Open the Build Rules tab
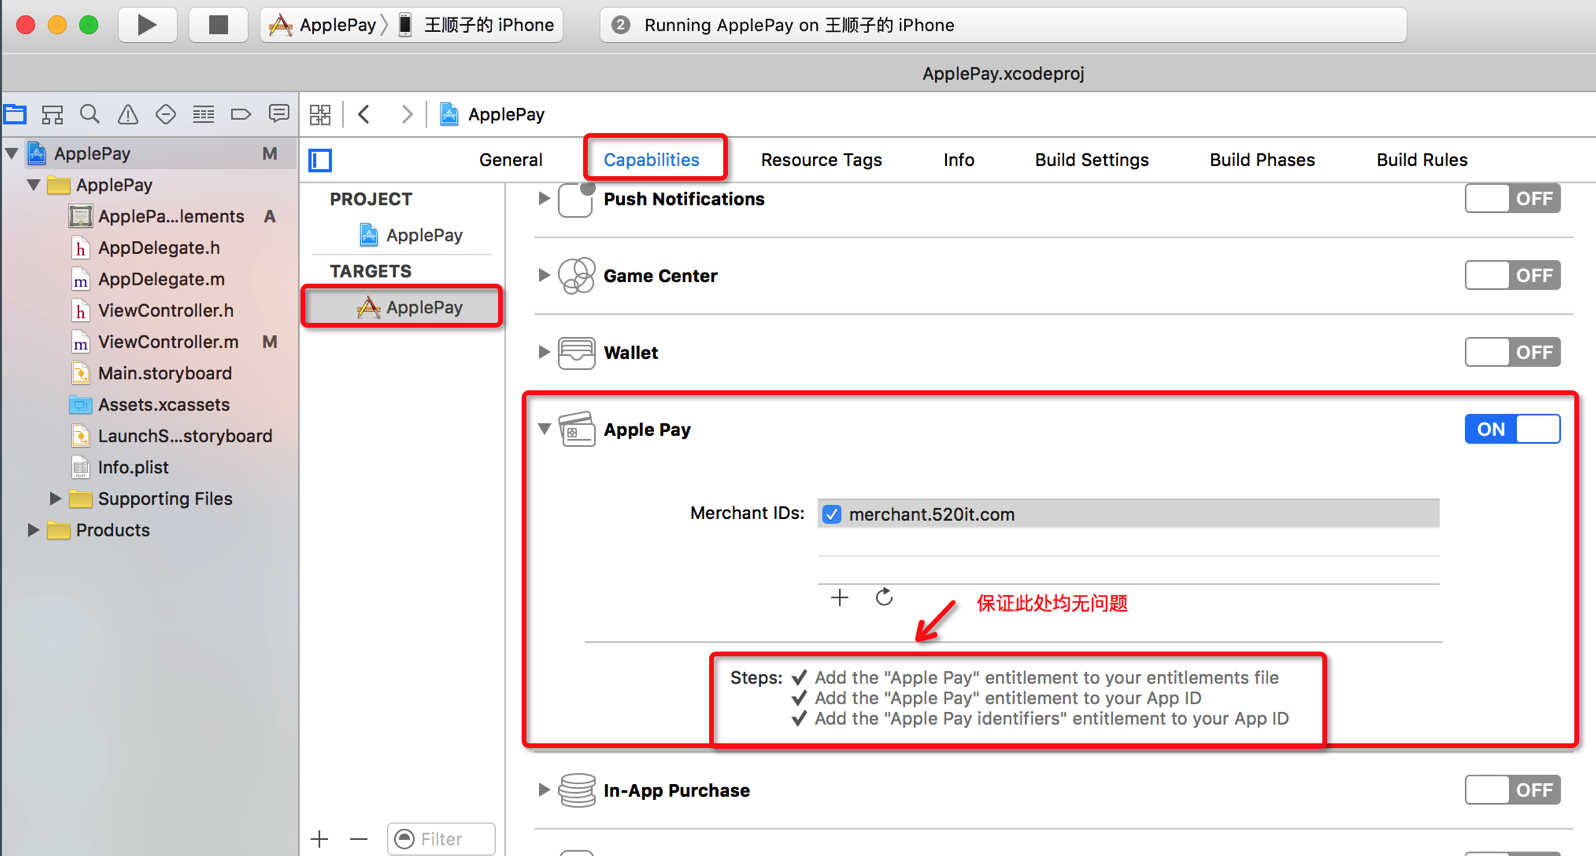This screenshot has height=856, width=1596. [x=1422, y=160]
